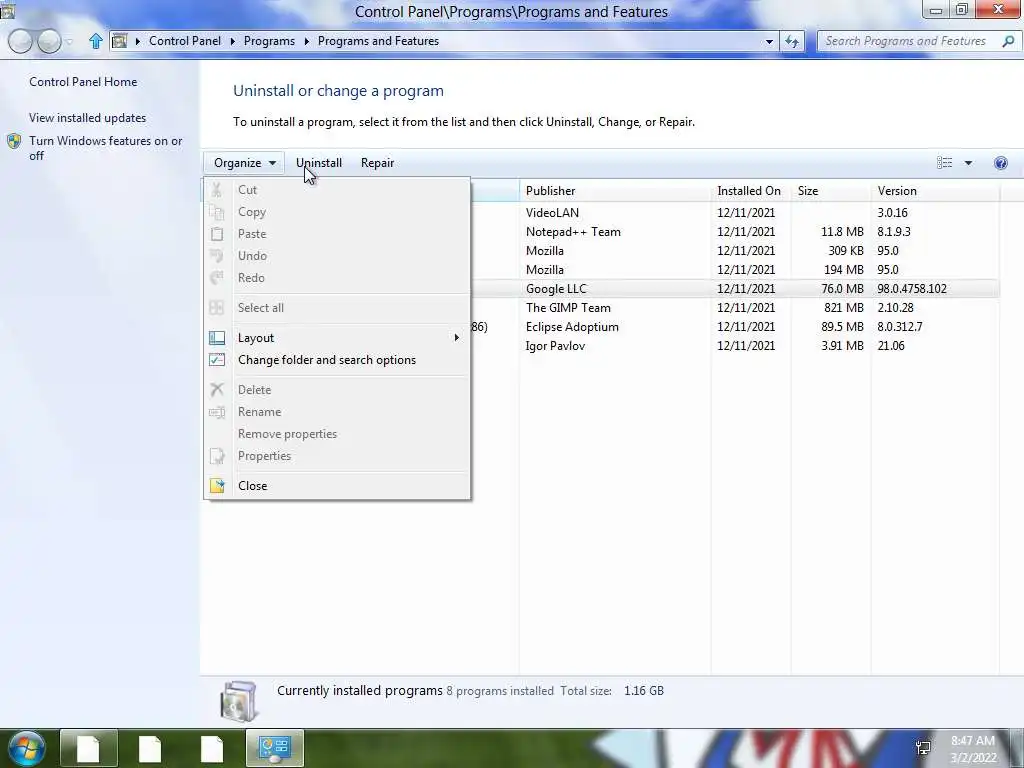This screenshot has width=1024, height=768.
Task: Click the folder options checkmark icon
Action: click(x=217, y=360)
